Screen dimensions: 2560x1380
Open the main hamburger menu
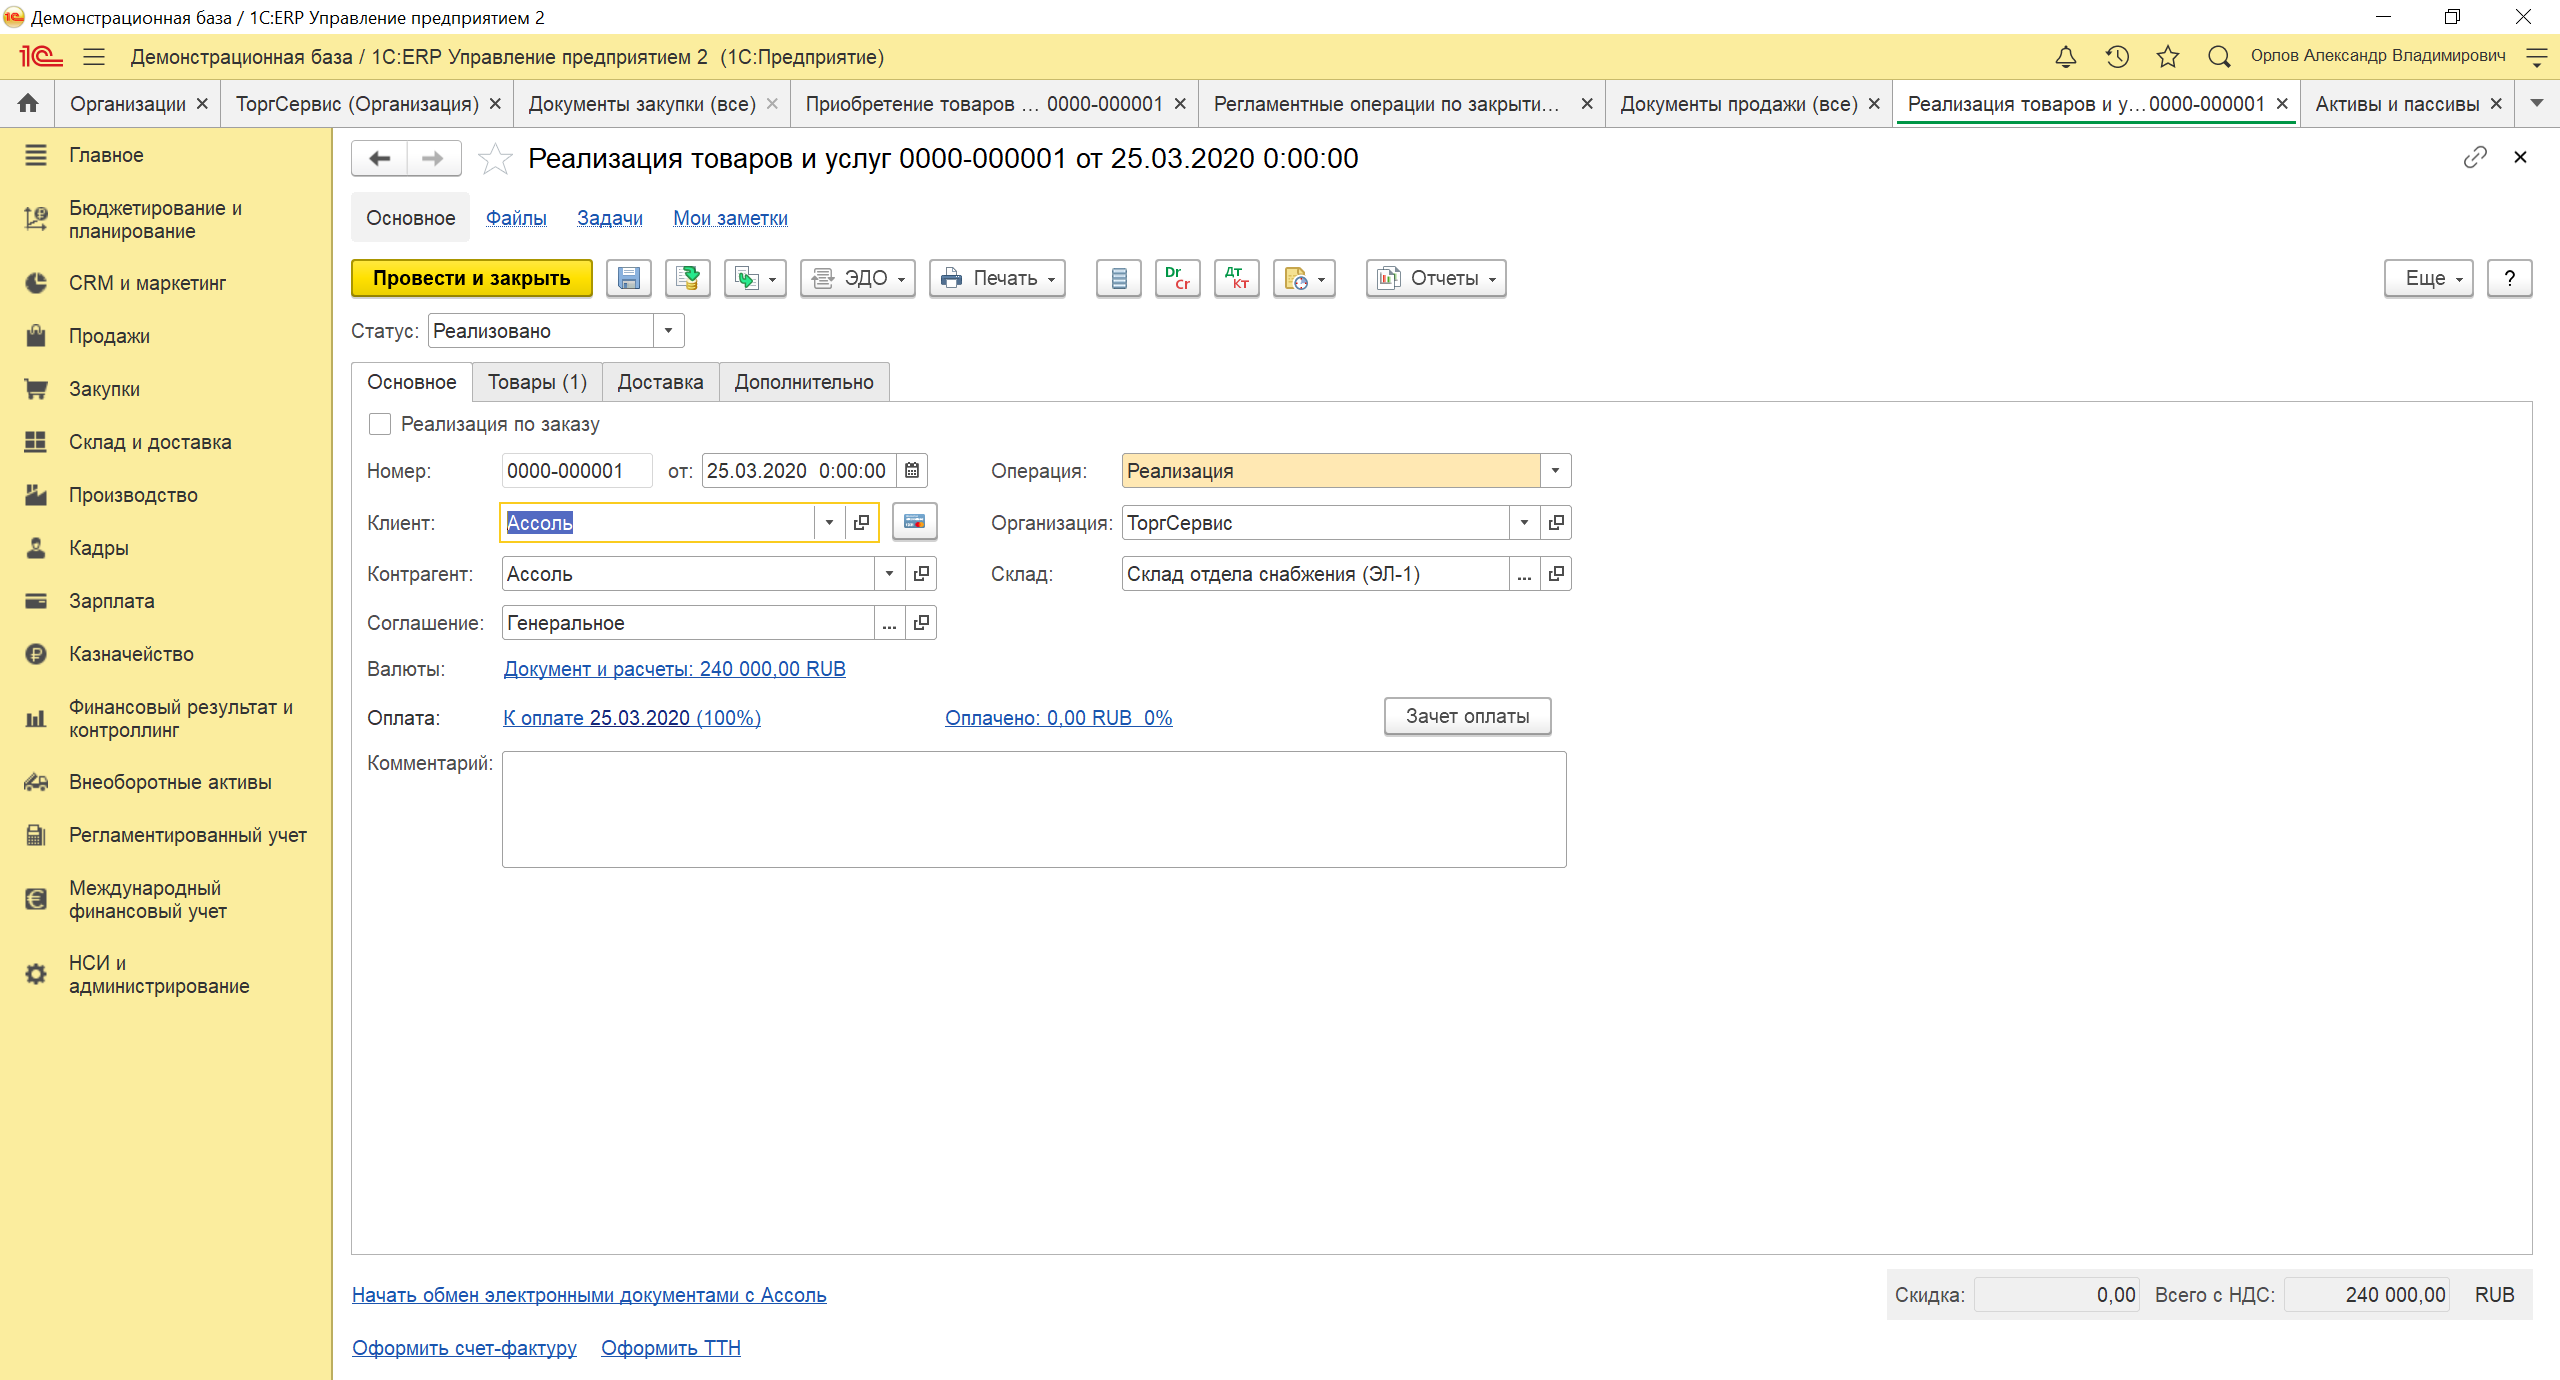click(x=94, y=57)
